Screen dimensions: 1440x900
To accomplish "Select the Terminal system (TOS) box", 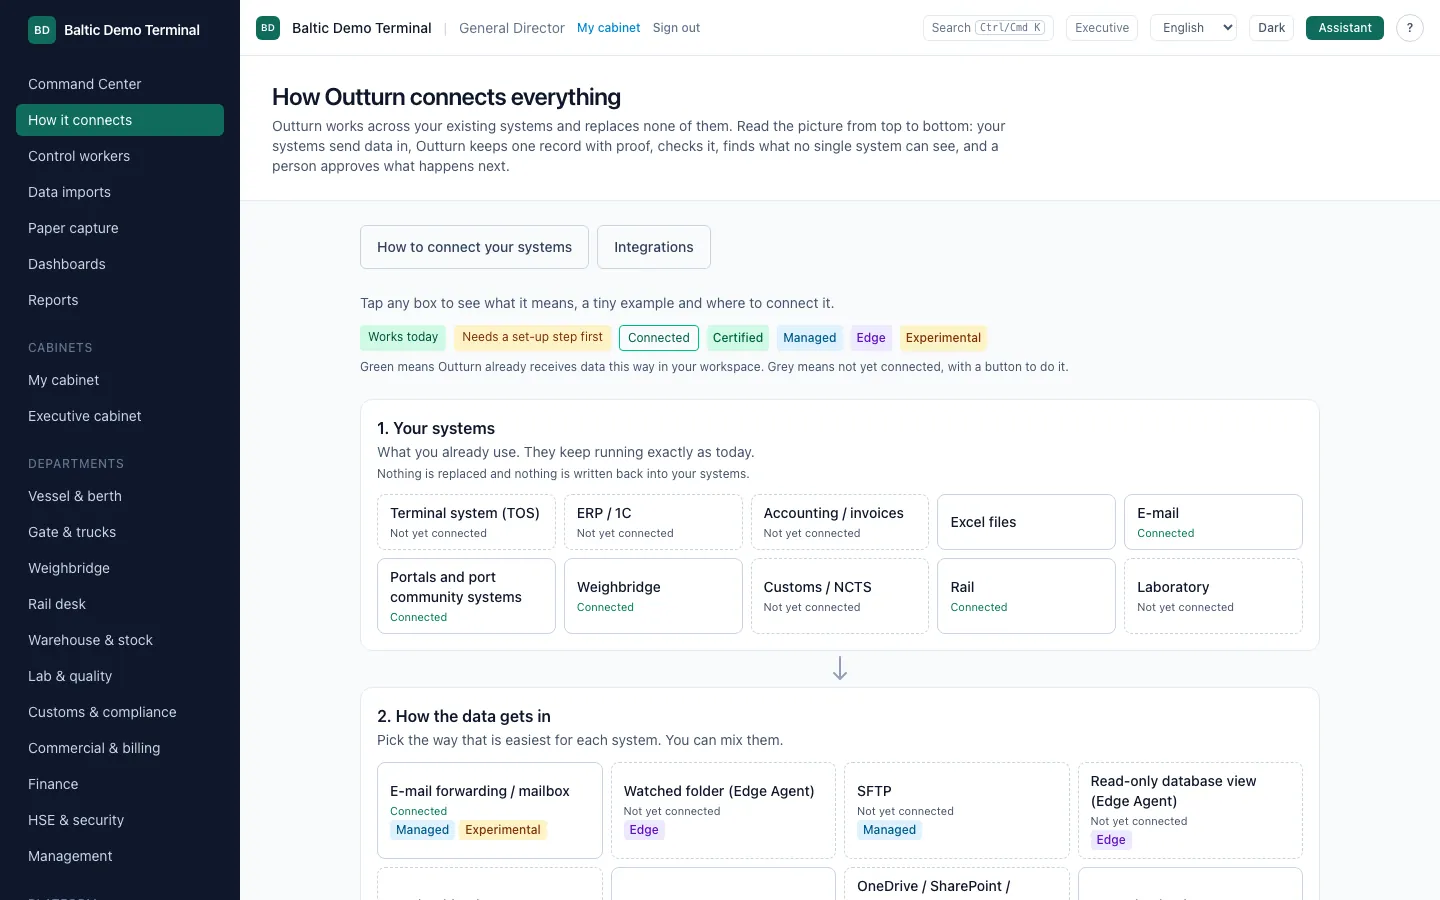I will pyautogui.click(x=466, y=522).
